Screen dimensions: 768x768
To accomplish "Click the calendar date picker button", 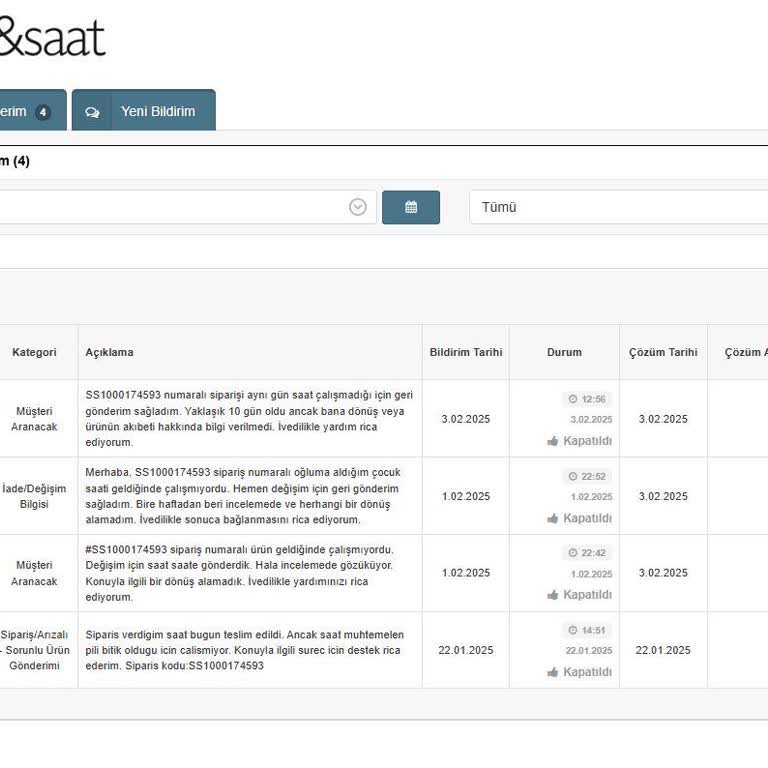I will coord(410,207).
